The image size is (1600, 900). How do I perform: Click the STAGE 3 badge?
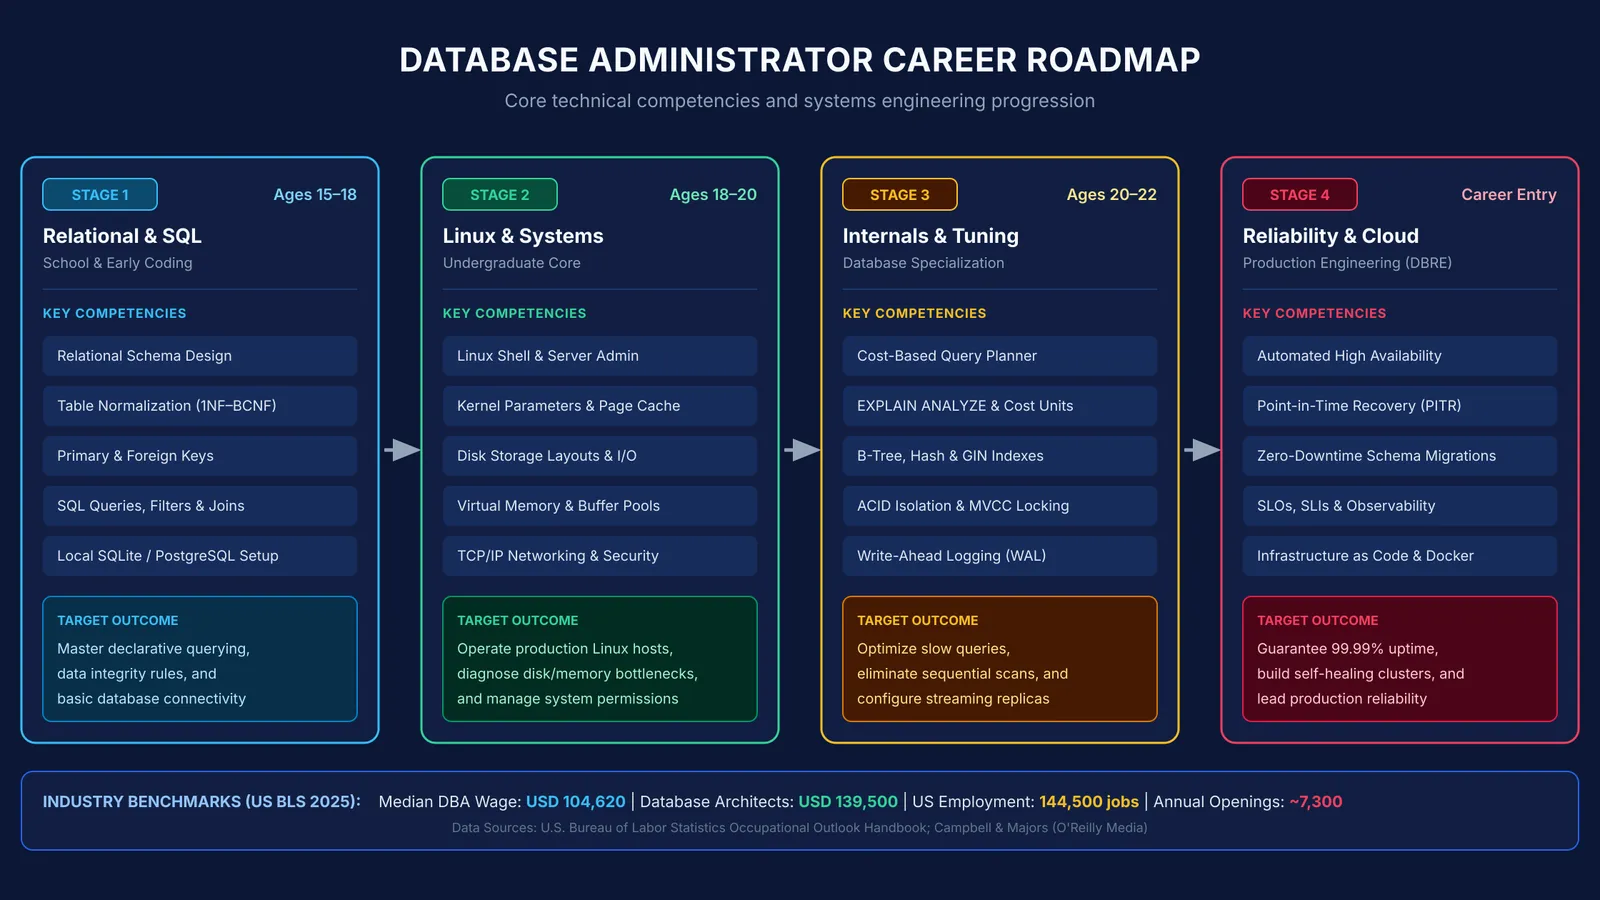click(x=900, y=194)
